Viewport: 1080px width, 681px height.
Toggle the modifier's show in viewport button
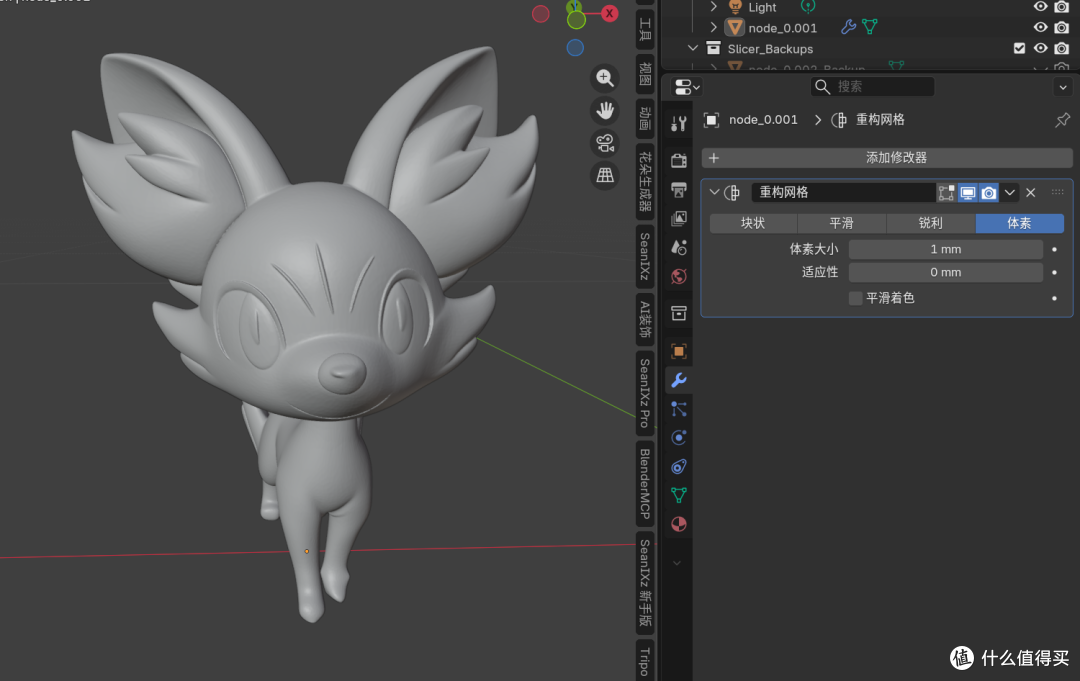(968, 193)
